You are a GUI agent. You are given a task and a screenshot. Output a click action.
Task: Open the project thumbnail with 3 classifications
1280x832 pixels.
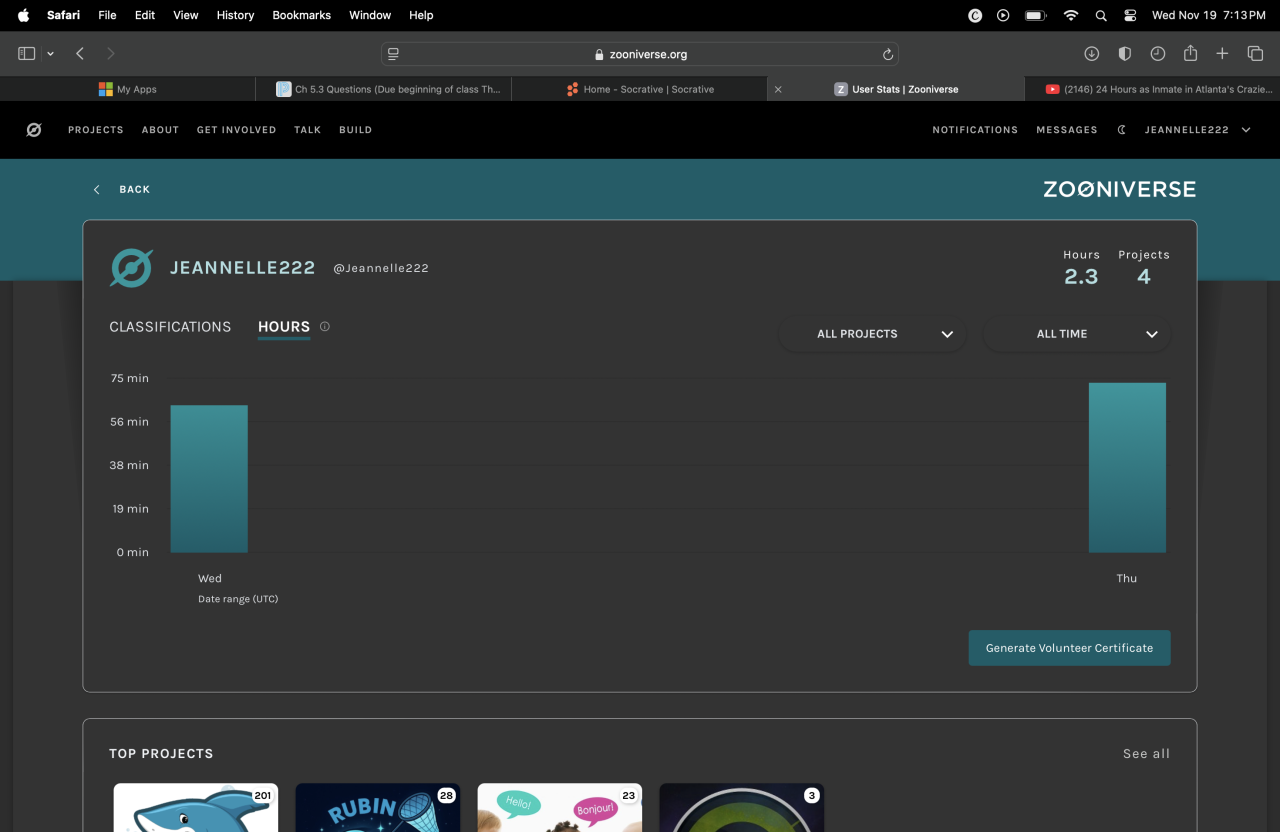click(x=742, y=808)
